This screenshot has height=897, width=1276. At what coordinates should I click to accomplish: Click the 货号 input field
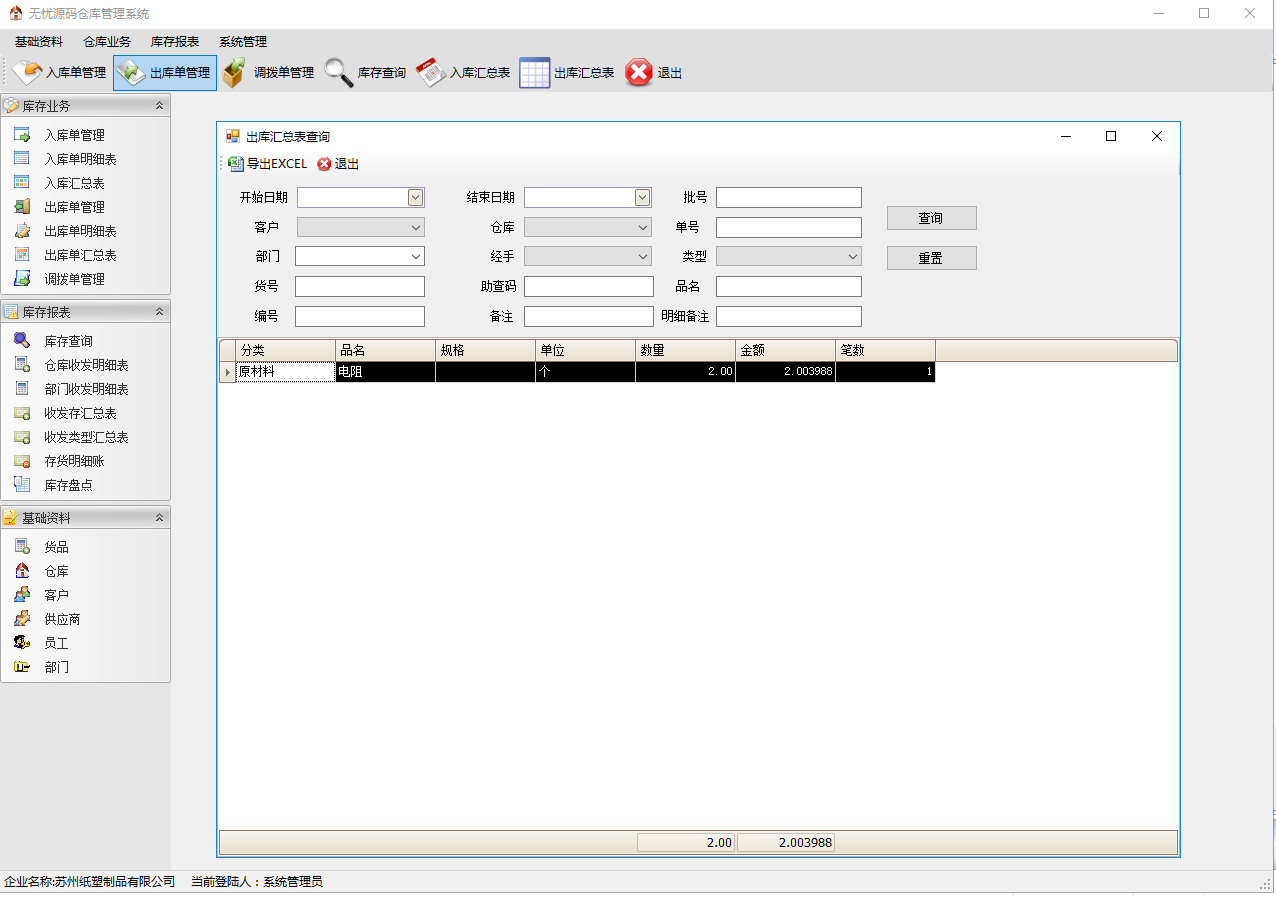pyautogui.click(x=360, y=287)
